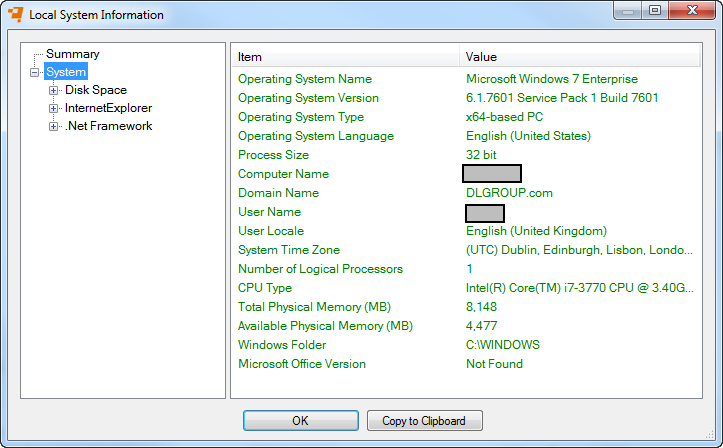Sort by the Item column header
The image size is (723, 448).
[345, 57]
